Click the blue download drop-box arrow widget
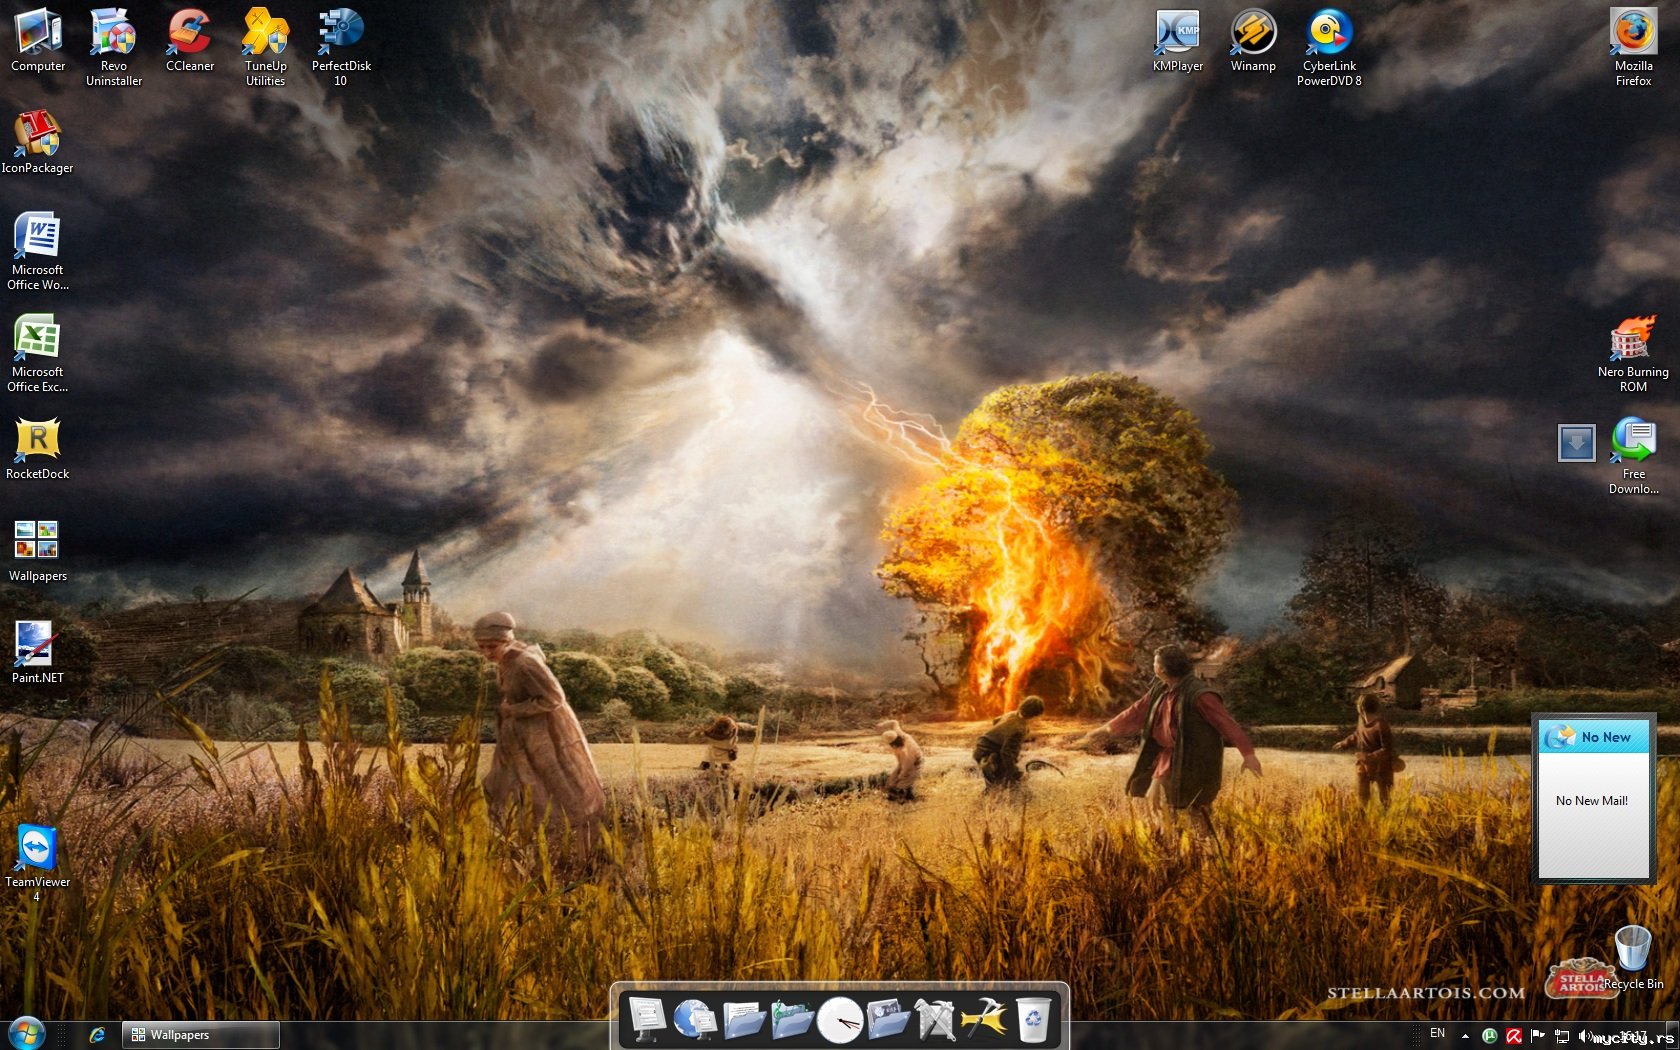The width and height of the screenshot is (1680, 1050). (x=1577, y=442)
